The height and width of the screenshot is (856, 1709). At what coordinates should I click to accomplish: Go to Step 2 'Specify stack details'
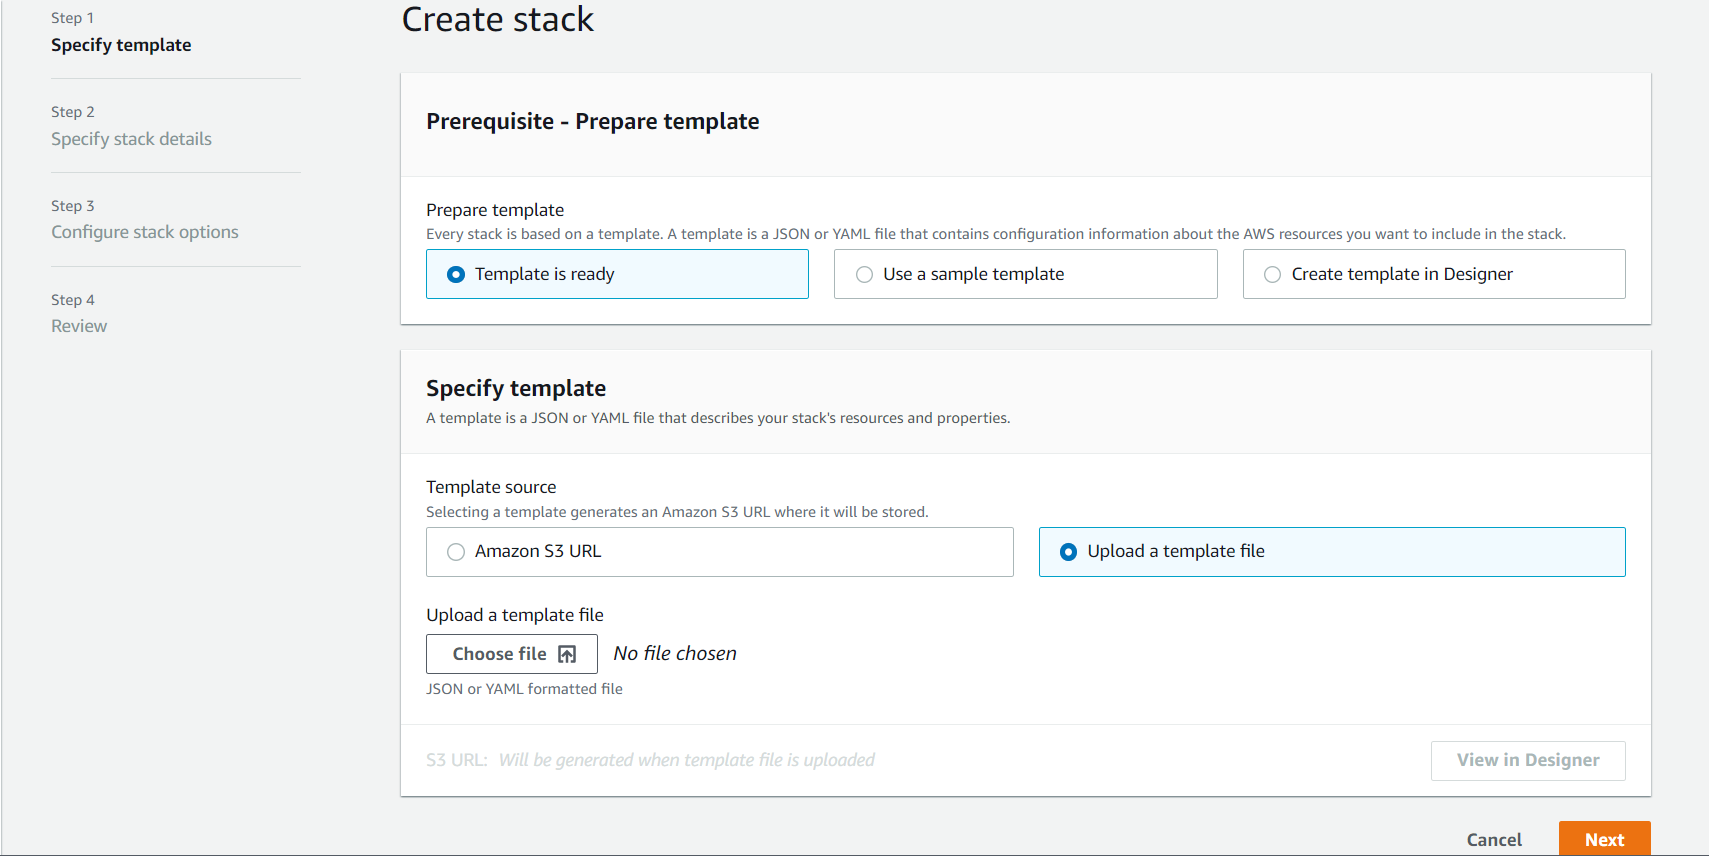pos(131,139)
